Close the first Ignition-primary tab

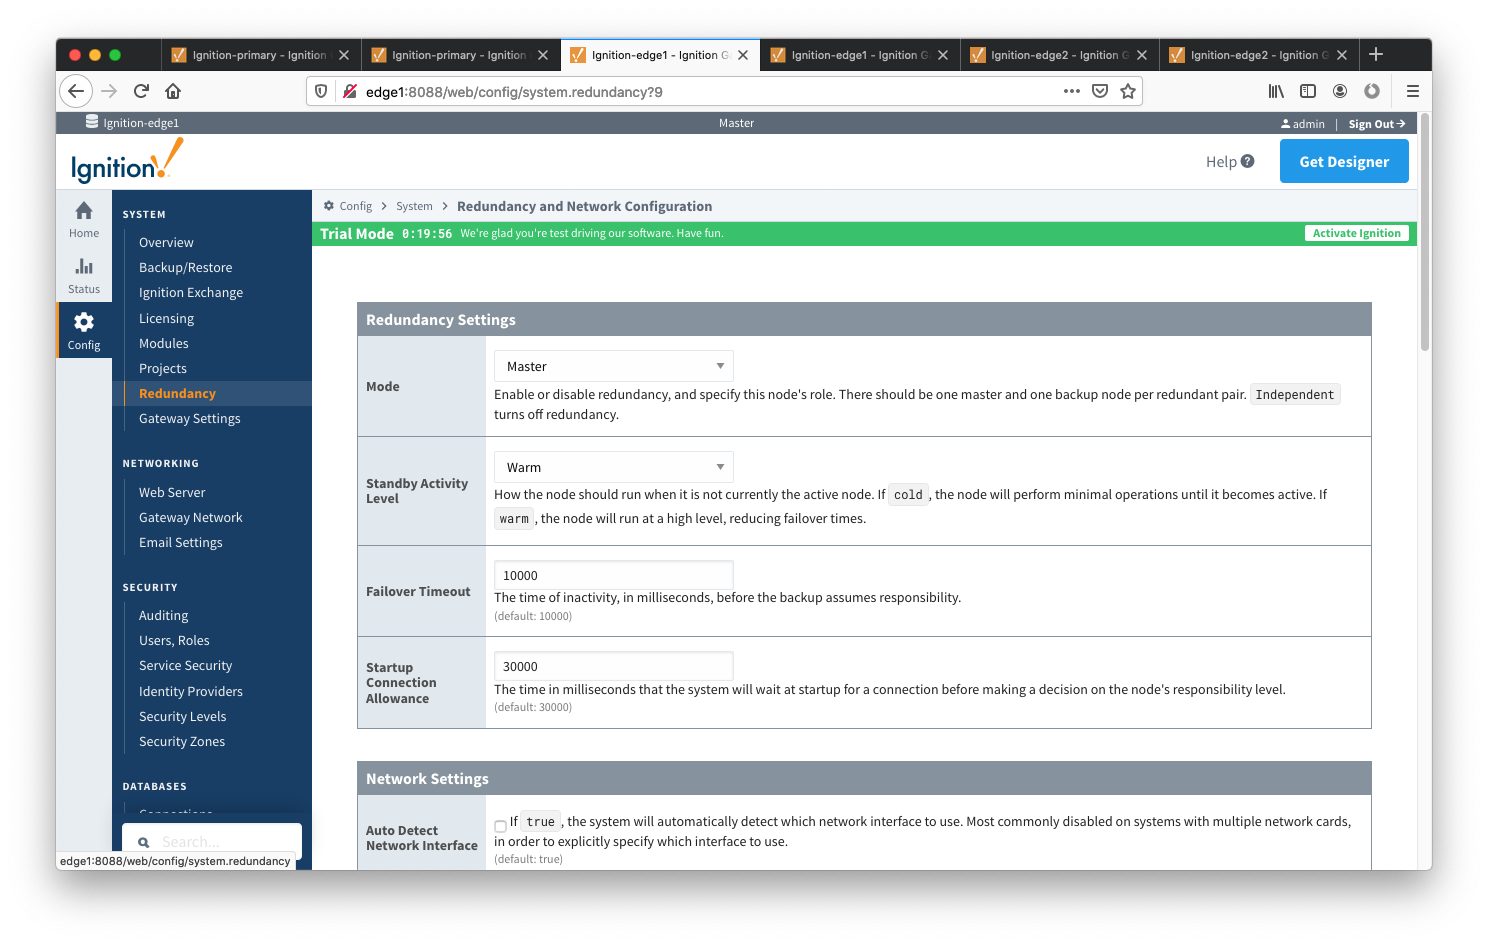click(344, 55)
